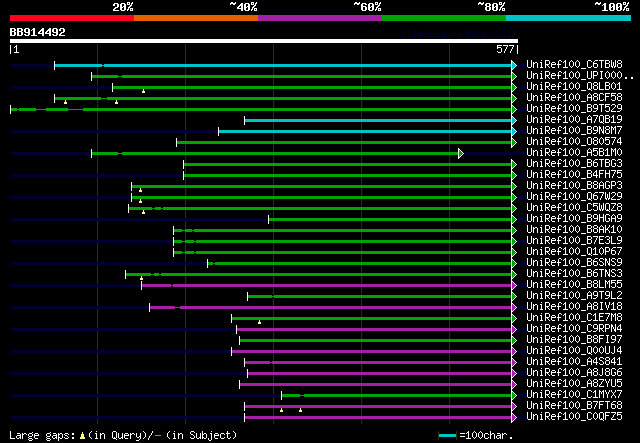The width and height of the screenshot is (640, 443).
Task: Select the UniRef100_A8J8G6 label
Action: [574, 372]
